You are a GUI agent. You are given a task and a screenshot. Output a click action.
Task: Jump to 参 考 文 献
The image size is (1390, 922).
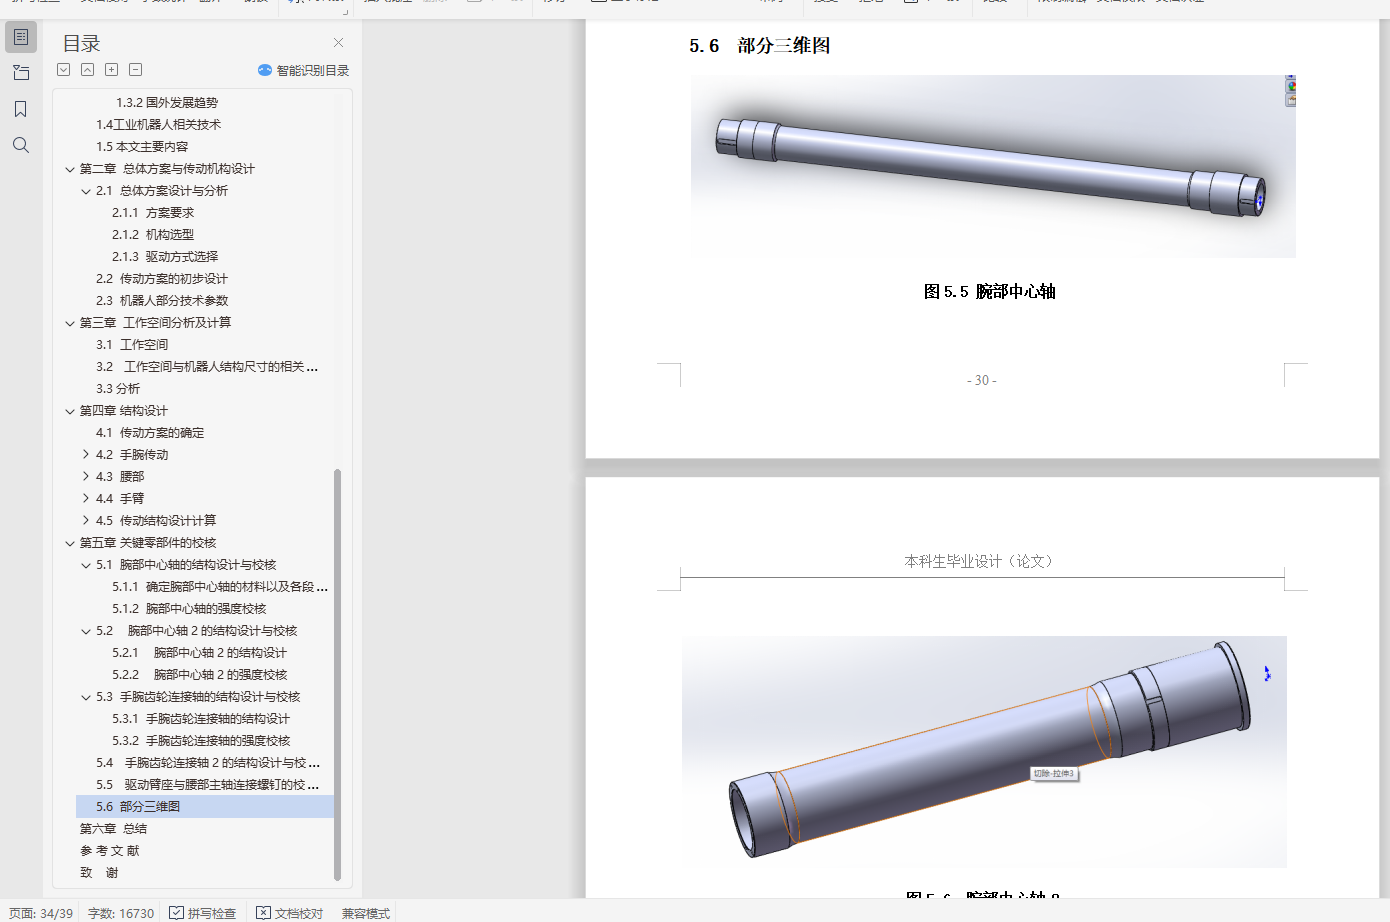(x=110, y=851)
